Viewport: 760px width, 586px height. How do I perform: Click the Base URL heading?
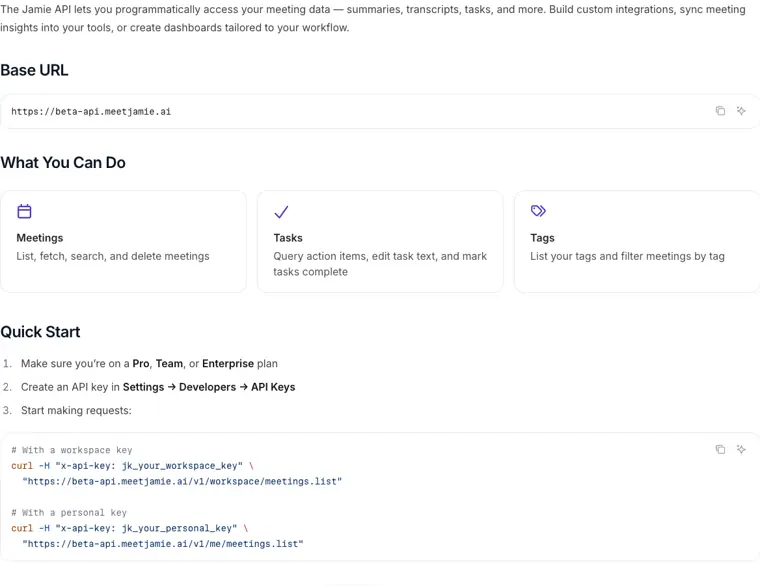pos(34,70)
